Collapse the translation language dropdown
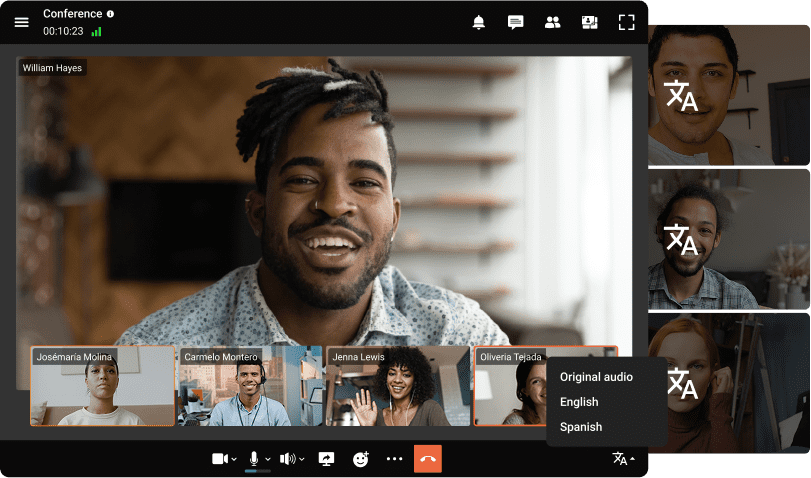The width and height of the screenshot is (811, 478). point(624,459)
